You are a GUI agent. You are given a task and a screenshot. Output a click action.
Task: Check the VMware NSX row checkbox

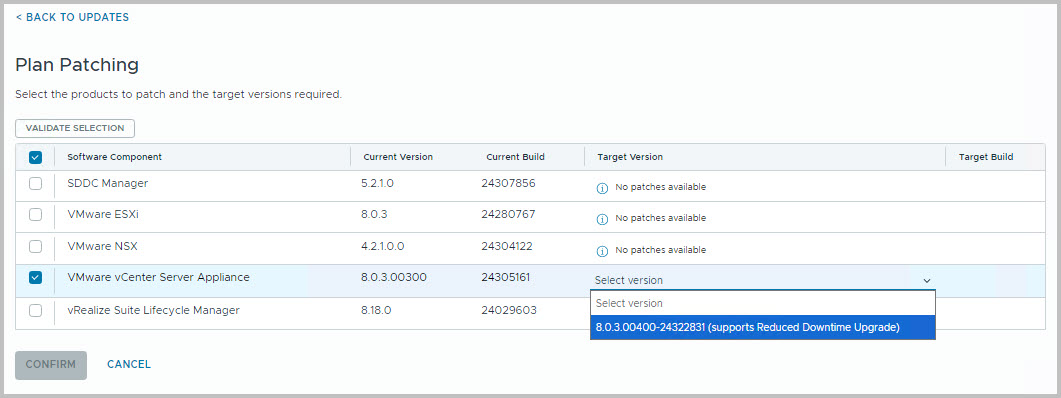[x=36, y=246]
